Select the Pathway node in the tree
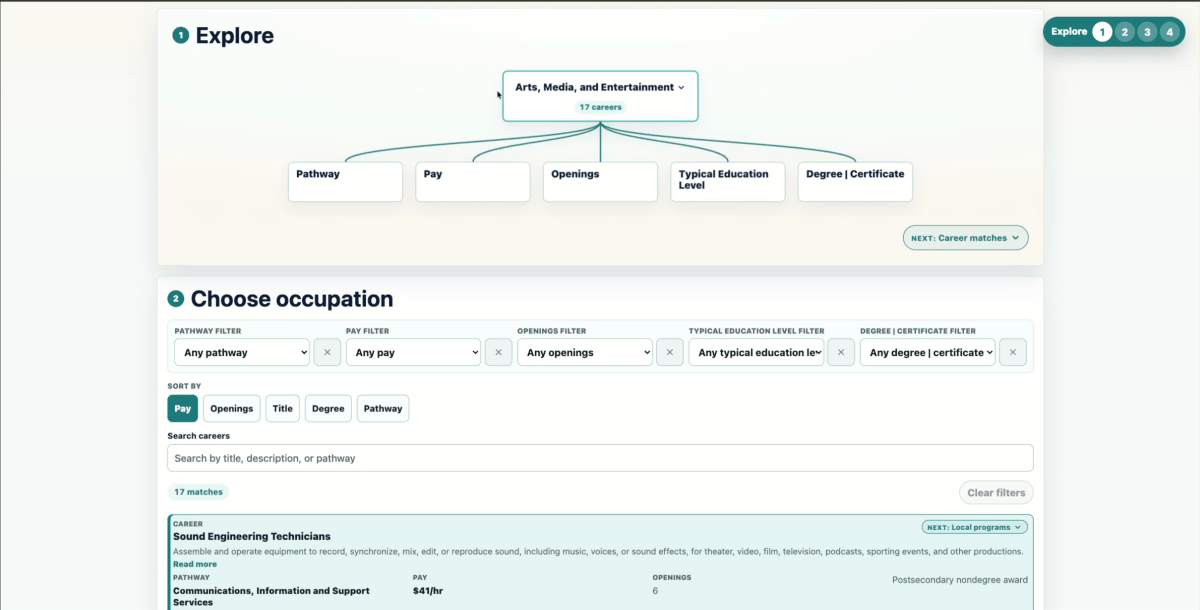1200x610 pixels. click(x=345, y=182)
